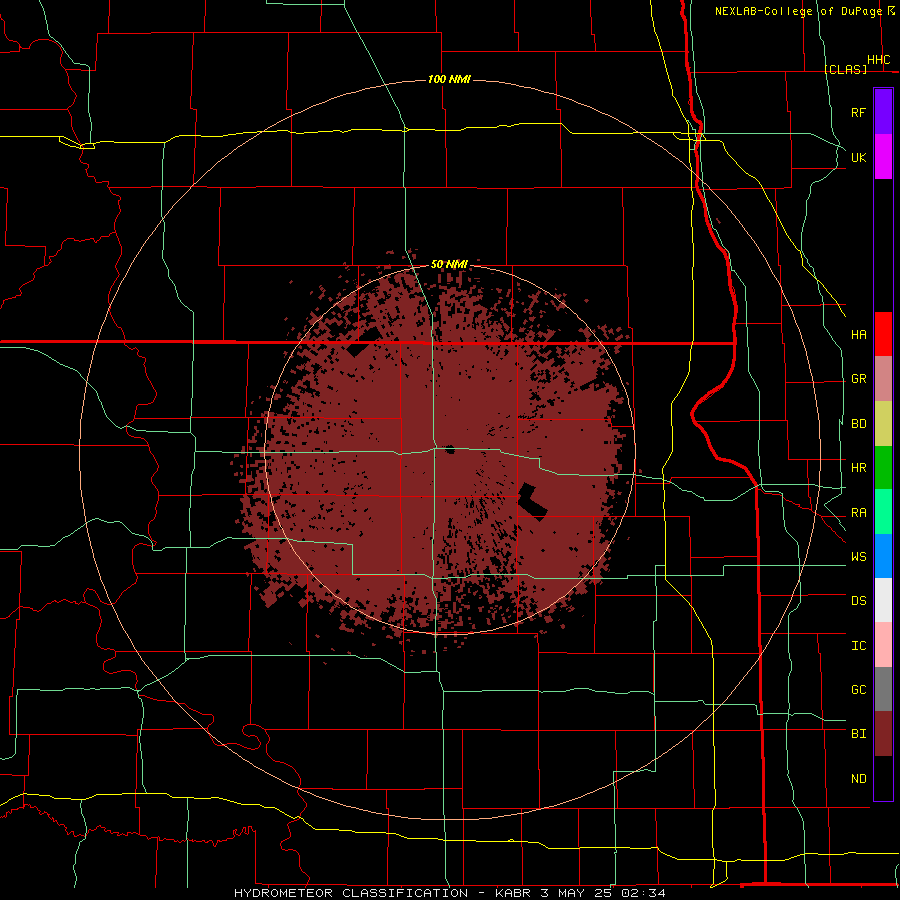Click the IC legend label
The image size is (900, 900).
click(859, 646)
